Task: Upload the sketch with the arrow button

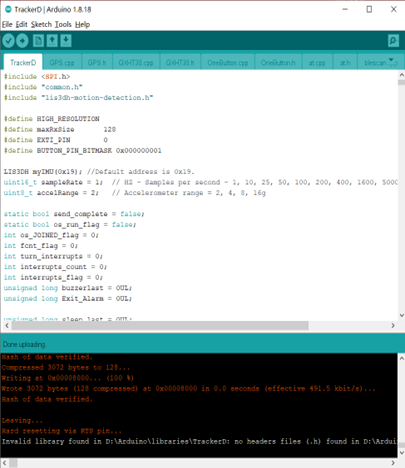Action: (22, 41)
